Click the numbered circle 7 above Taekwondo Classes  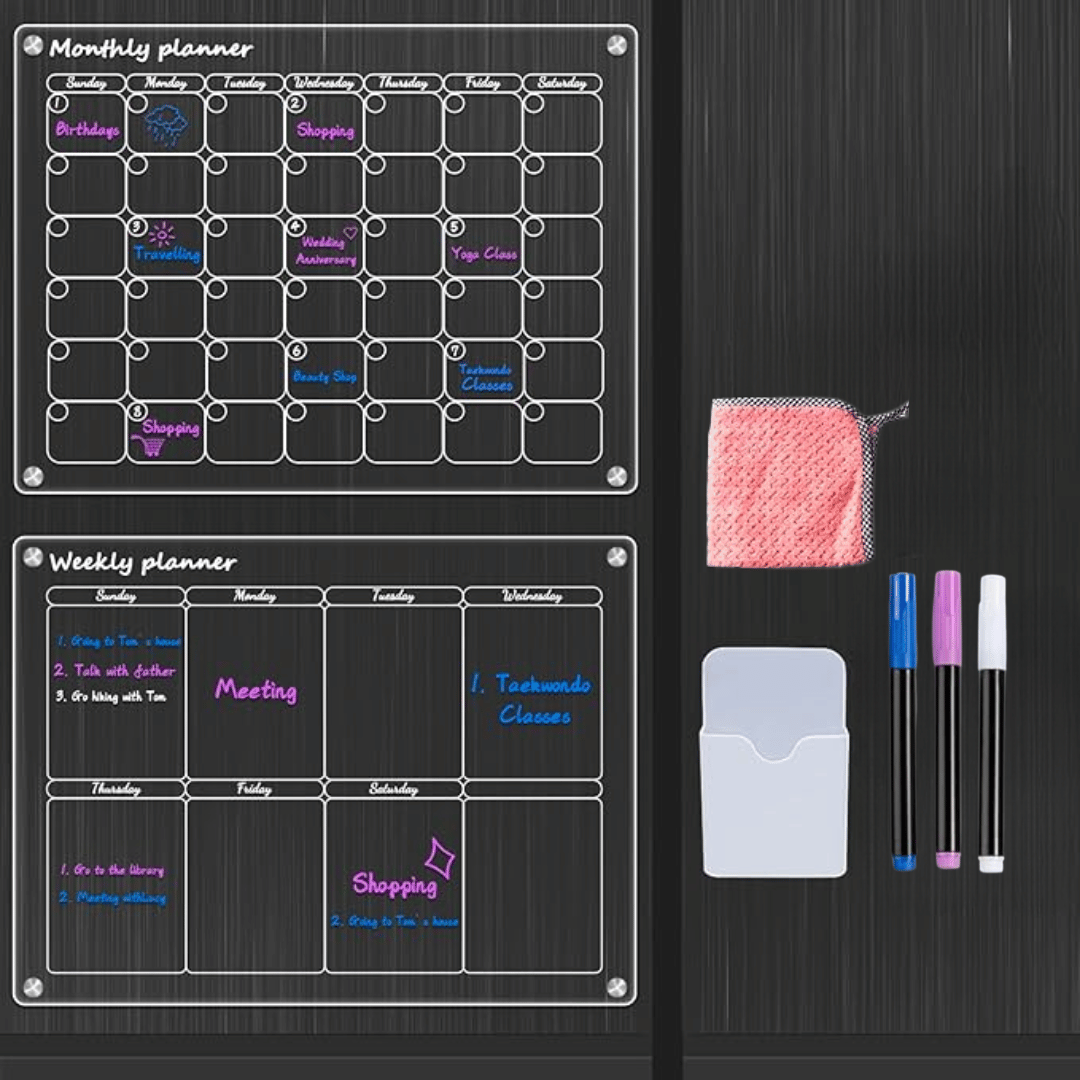point(455,350)
